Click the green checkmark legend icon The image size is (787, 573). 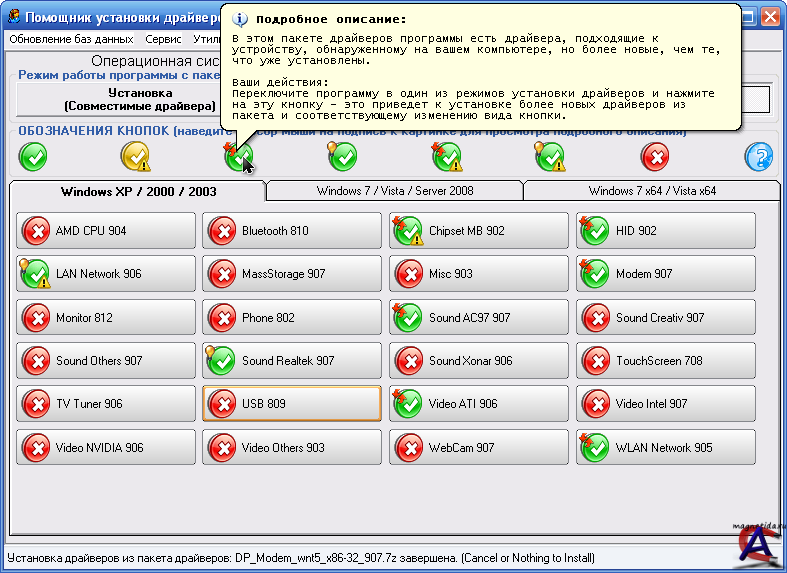click(x=33, y=156)
